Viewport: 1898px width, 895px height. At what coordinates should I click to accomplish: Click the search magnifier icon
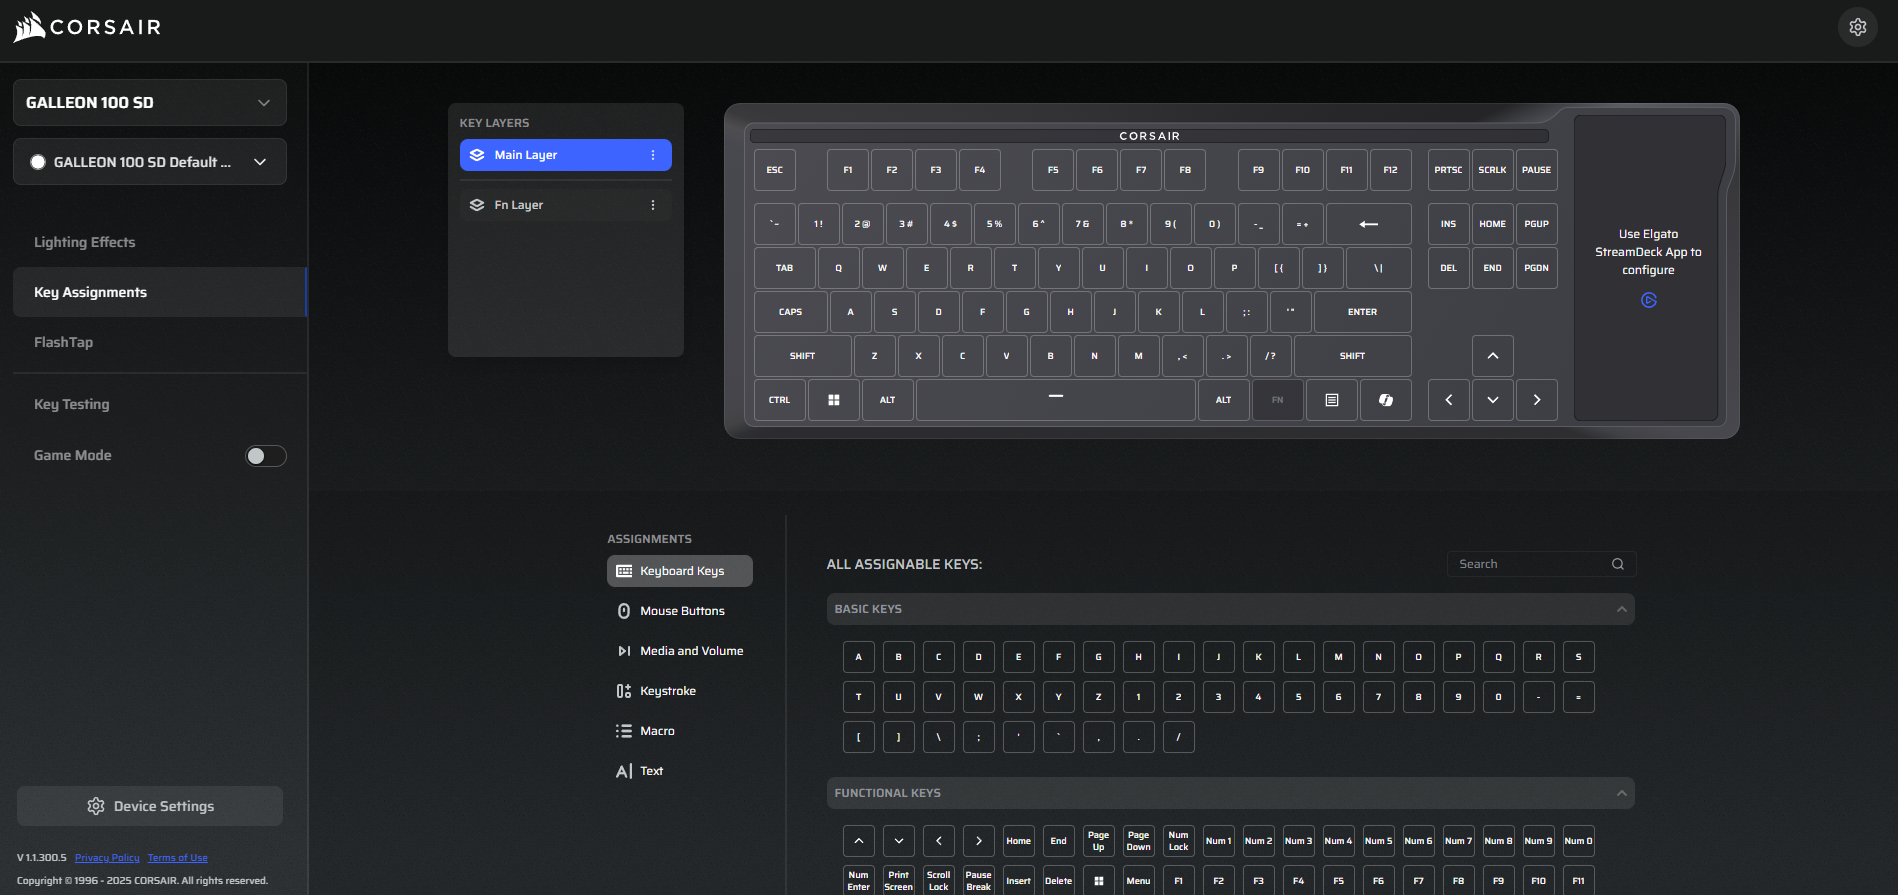[x=1617, y=564]
